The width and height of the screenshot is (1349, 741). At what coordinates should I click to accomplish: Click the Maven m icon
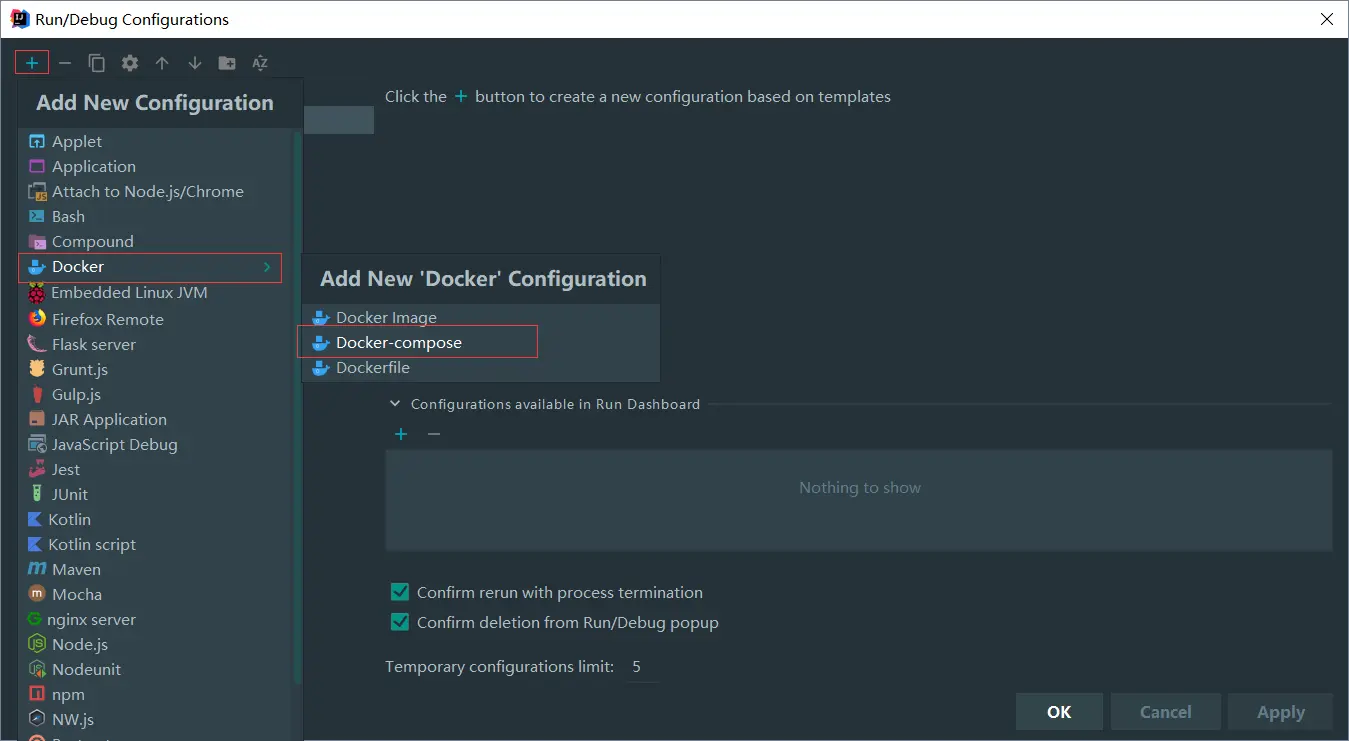(37, 569)
